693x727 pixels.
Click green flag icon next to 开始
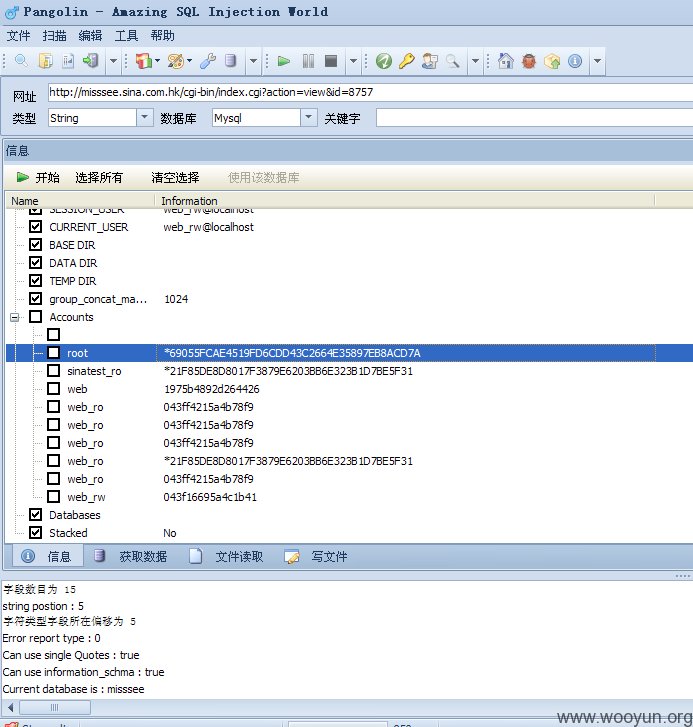click(x=22, y=177)
